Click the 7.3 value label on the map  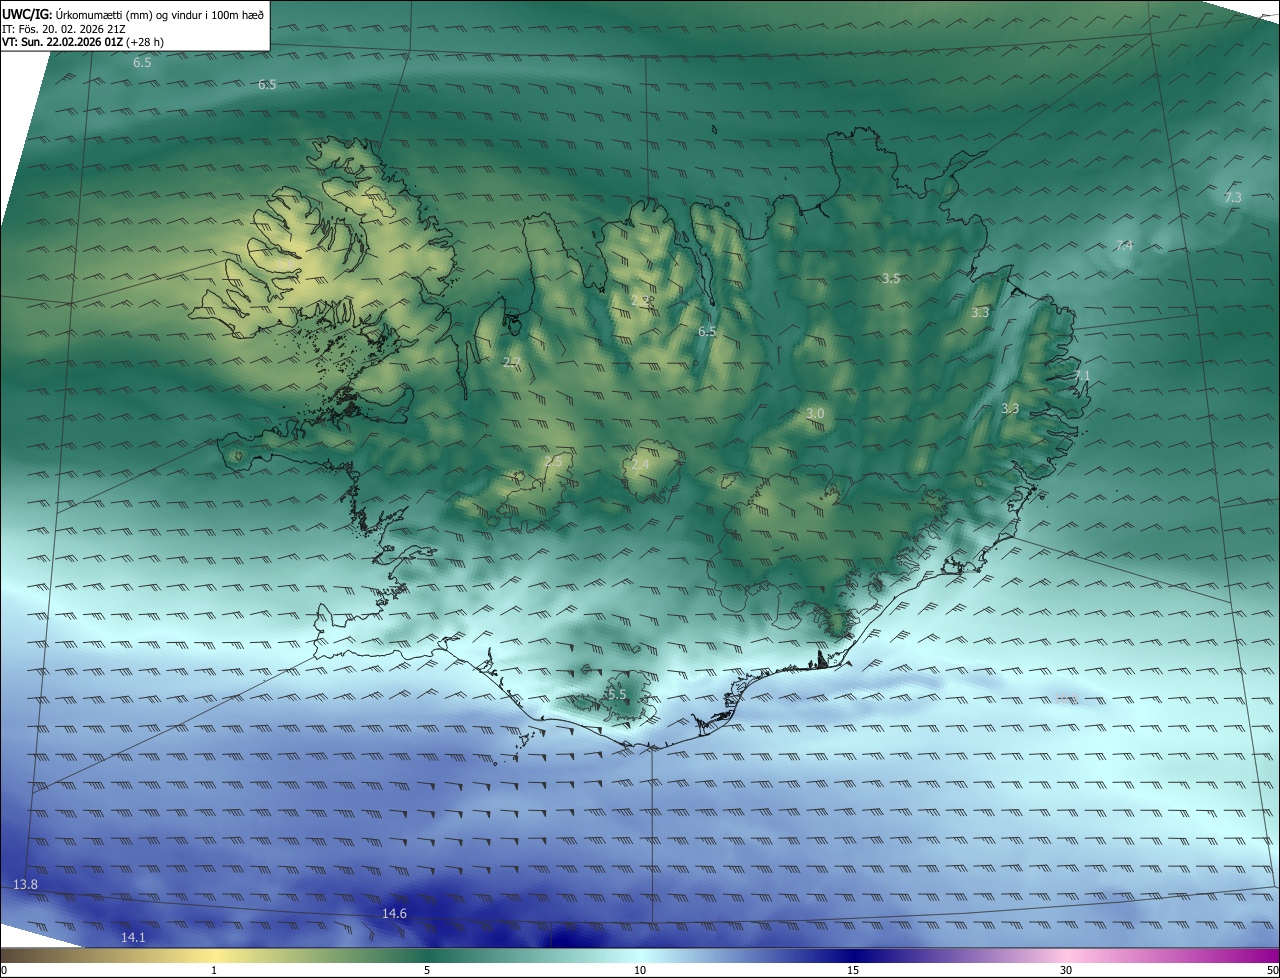pyautogui.click(x=1233, y=198)
